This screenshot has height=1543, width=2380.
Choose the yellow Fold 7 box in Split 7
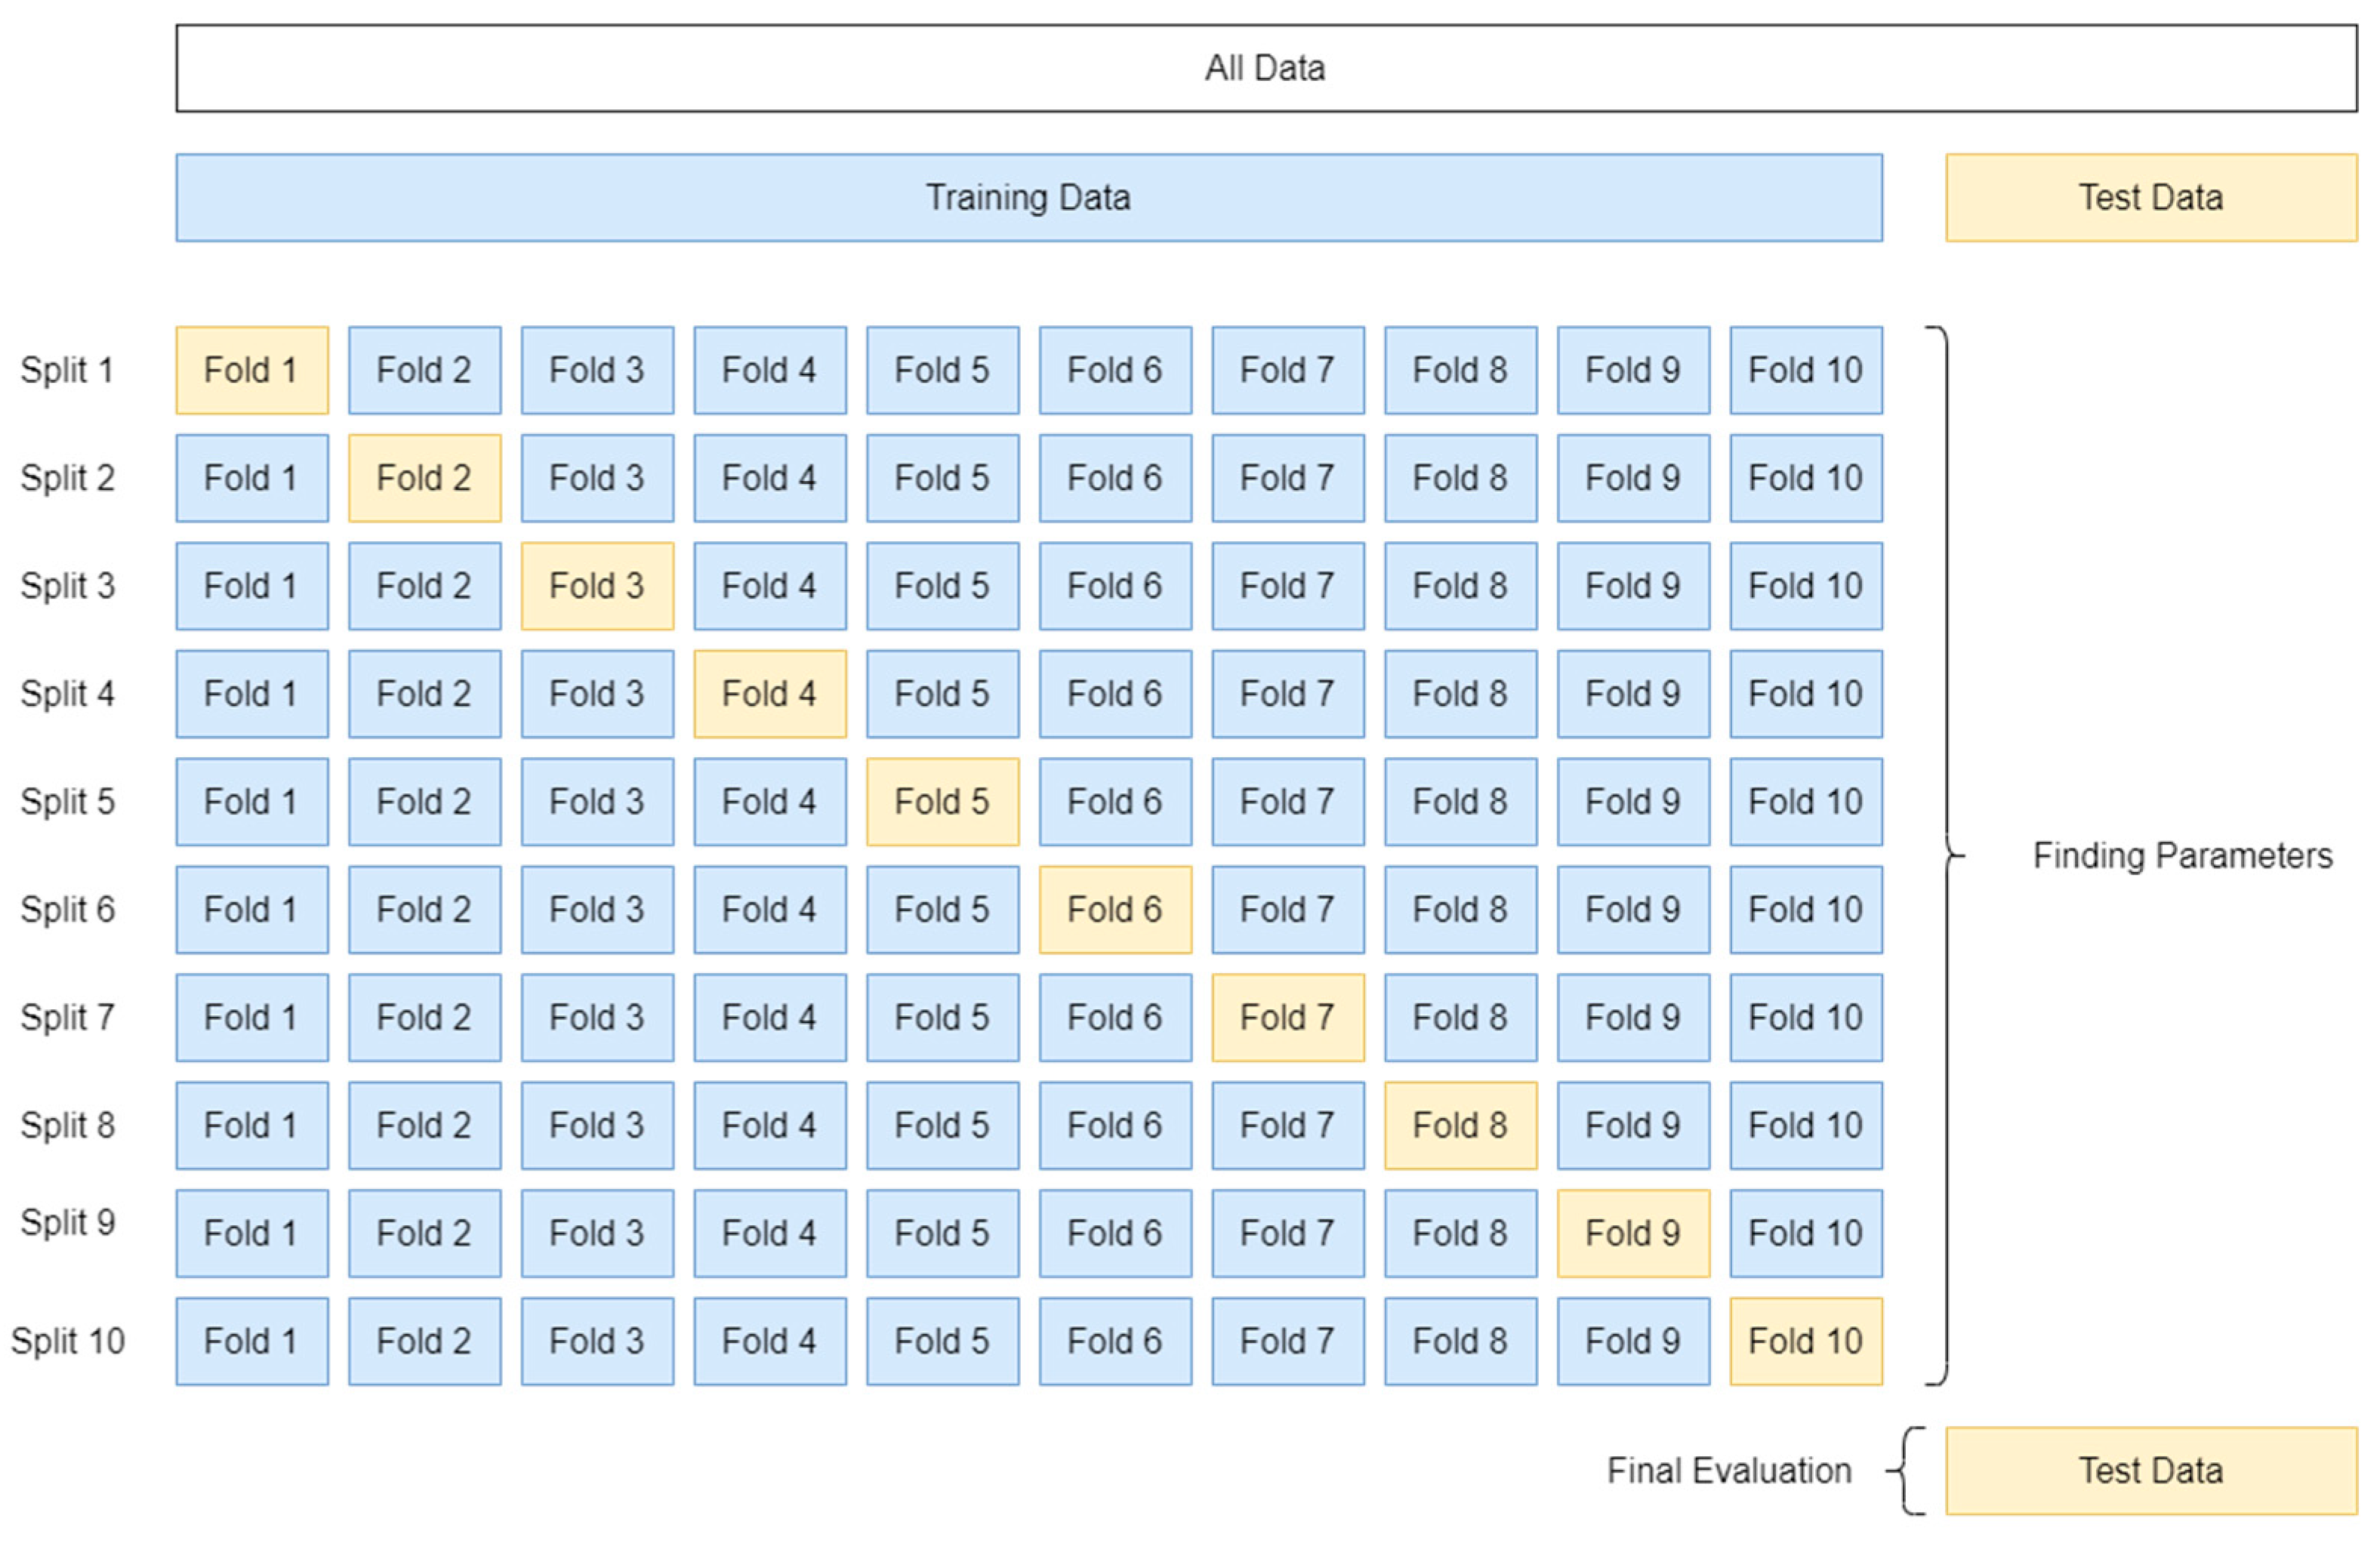point(1287,1018)
